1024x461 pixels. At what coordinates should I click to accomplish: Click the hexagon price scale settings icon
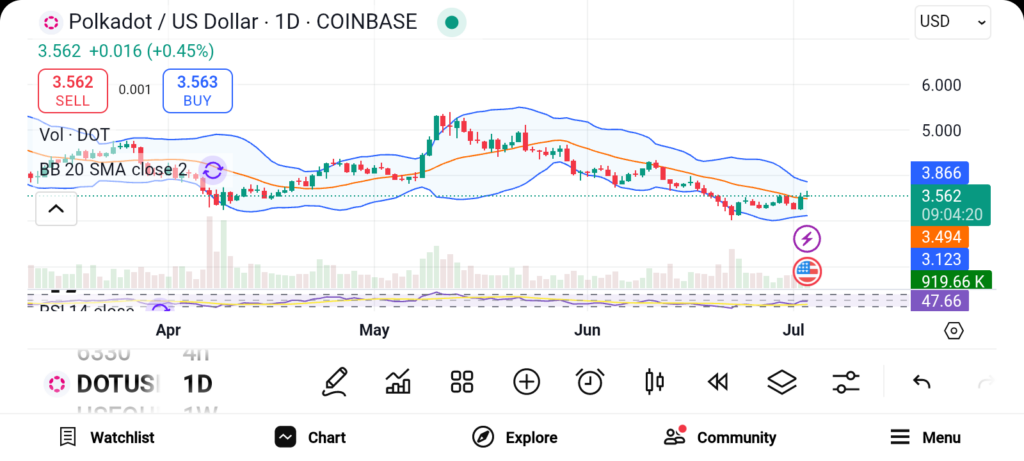(953, 331)
